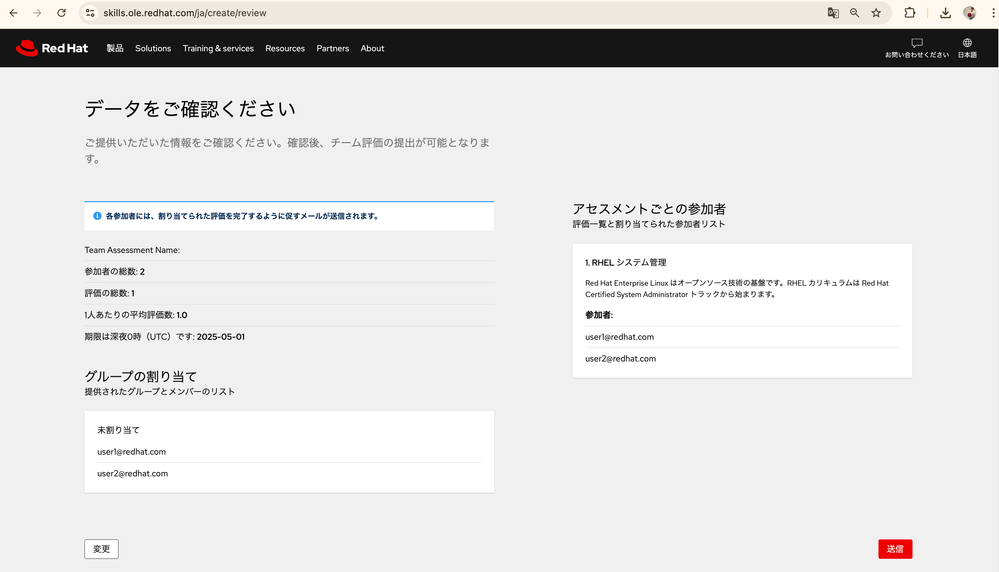
Task: Open the browser downloads icon
Action: (945, 13)
